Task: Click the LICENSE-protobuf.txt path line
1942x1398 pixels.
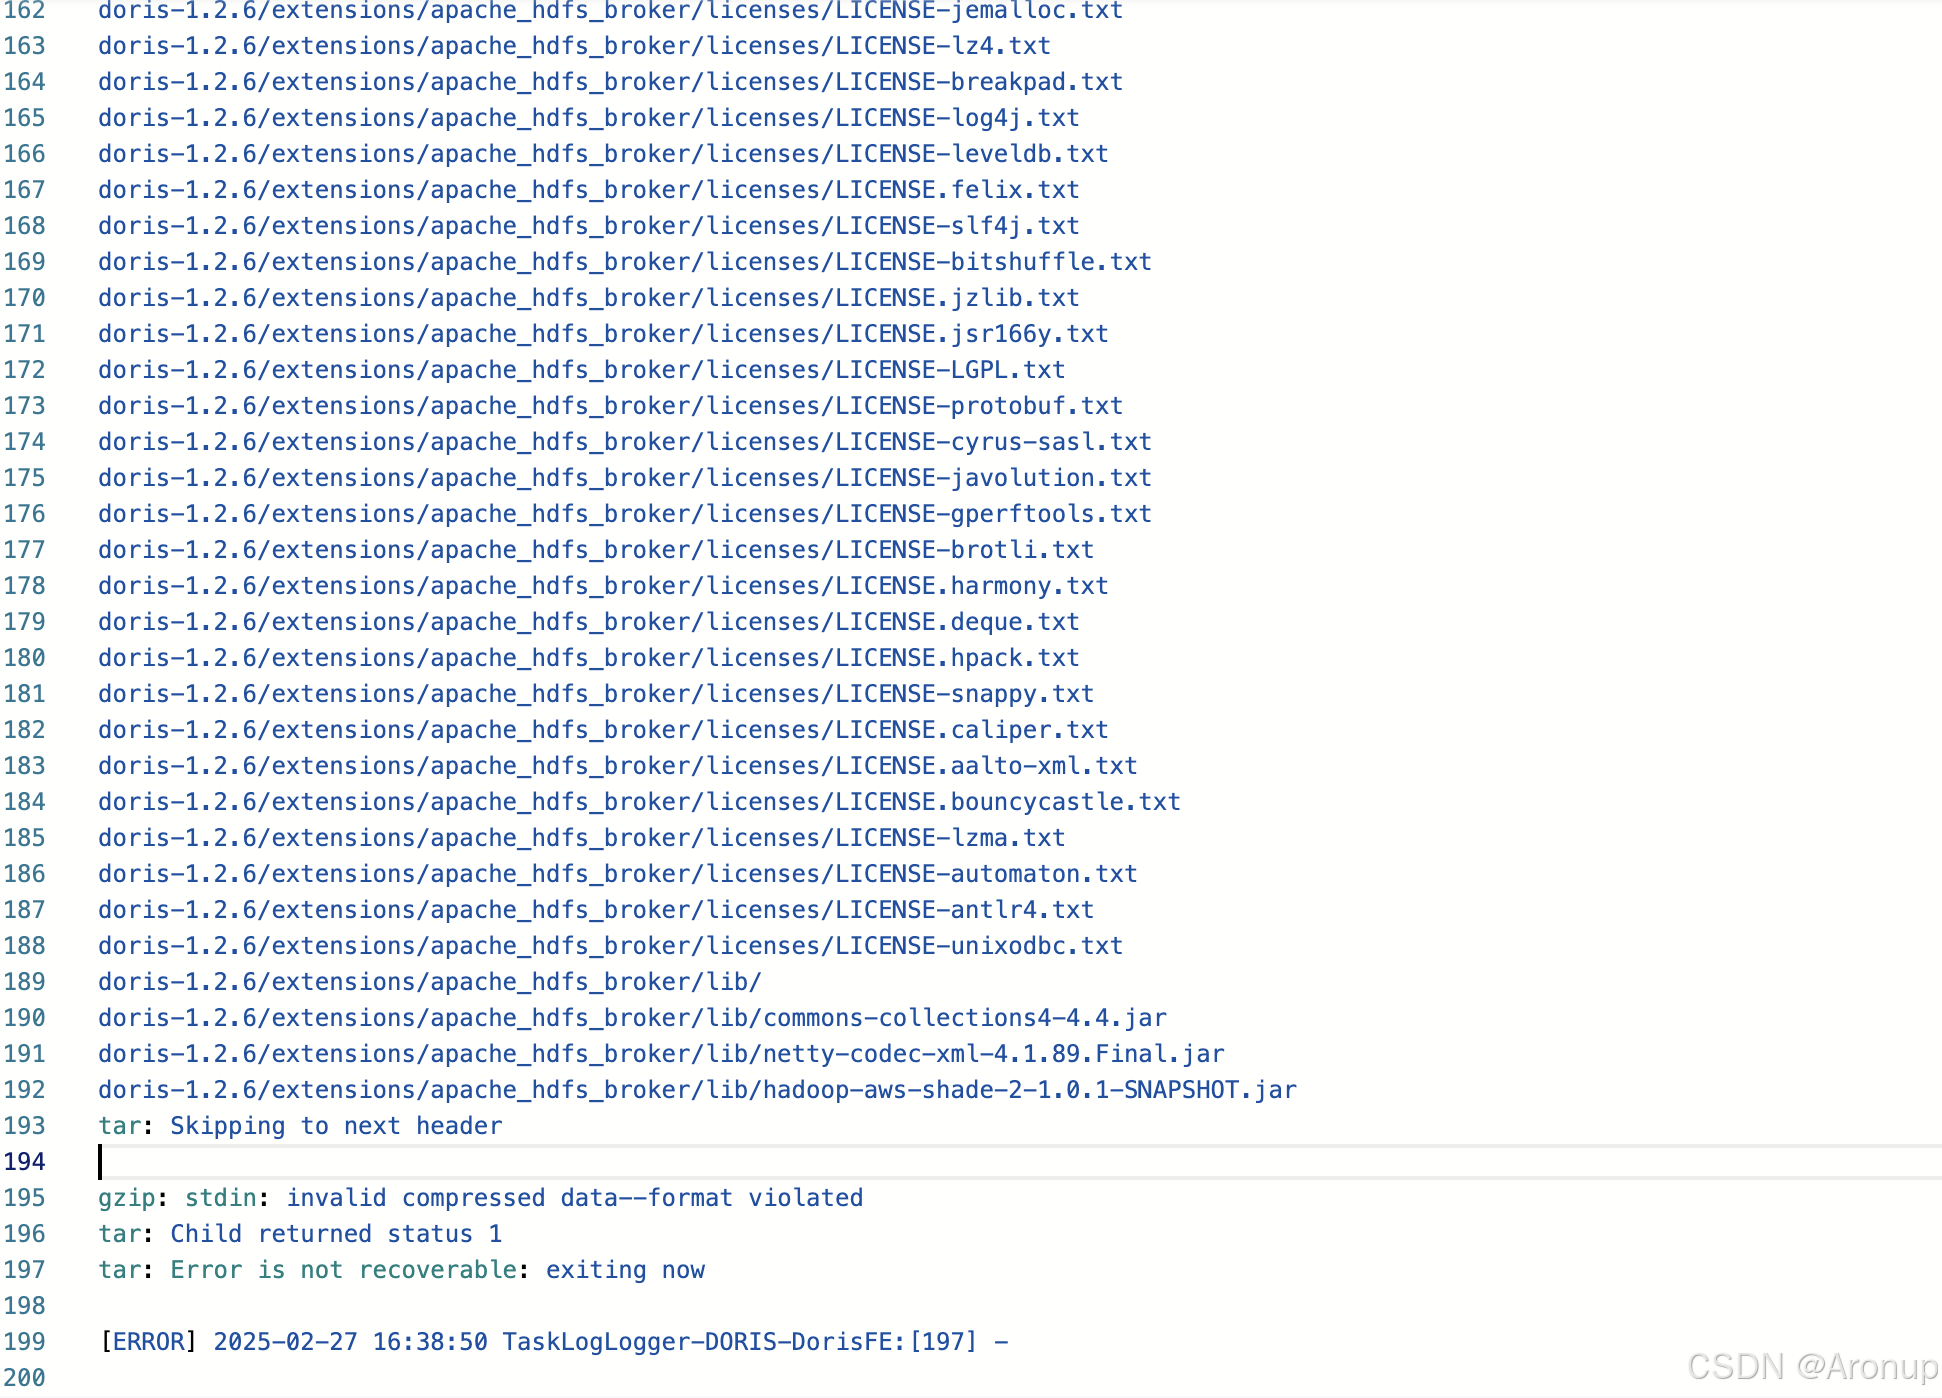Action: 610,406
